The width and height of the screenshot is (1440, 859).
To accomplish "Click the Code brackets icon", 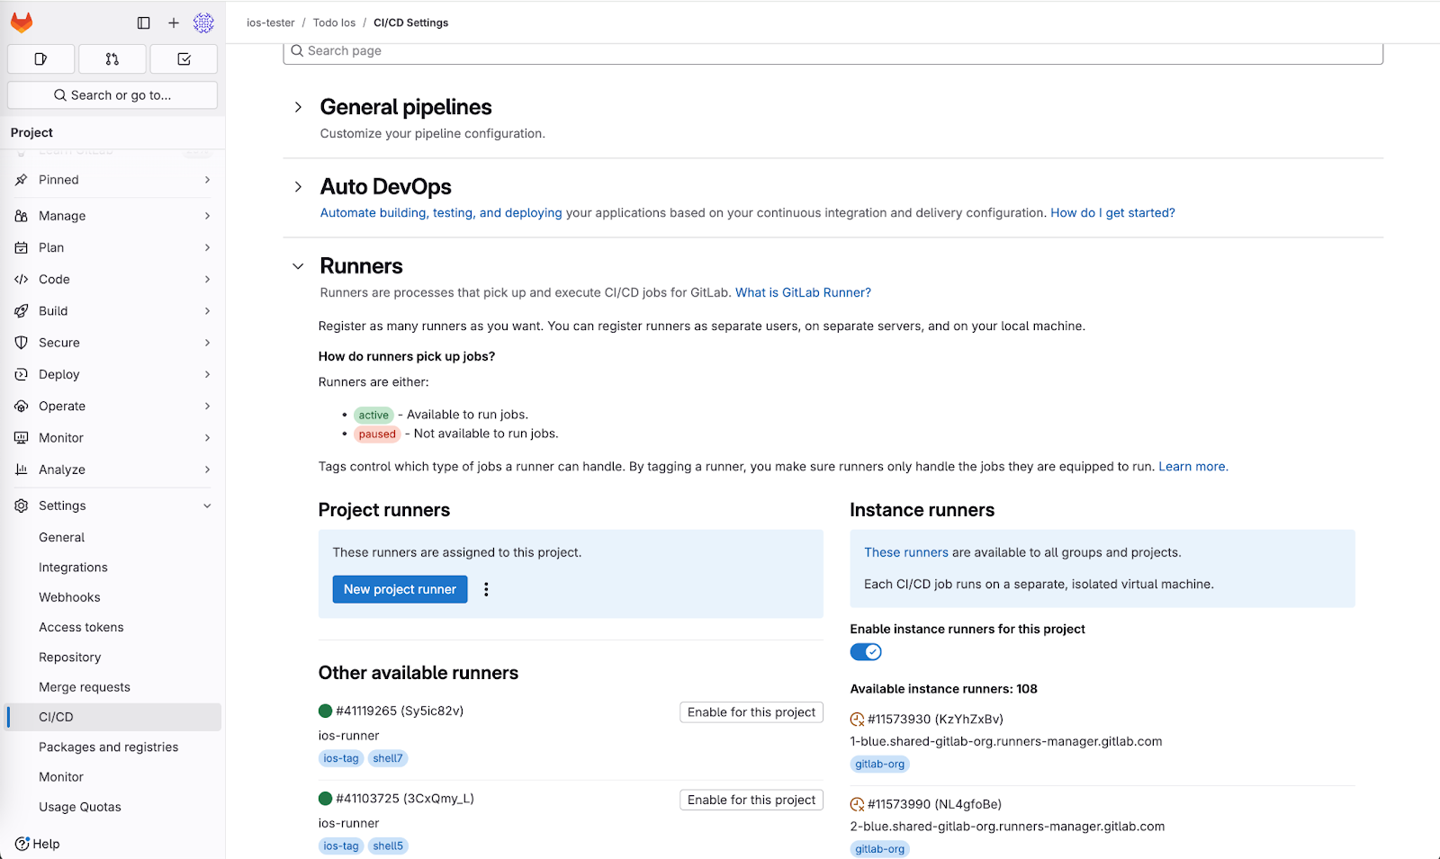I will pos(21,279).
